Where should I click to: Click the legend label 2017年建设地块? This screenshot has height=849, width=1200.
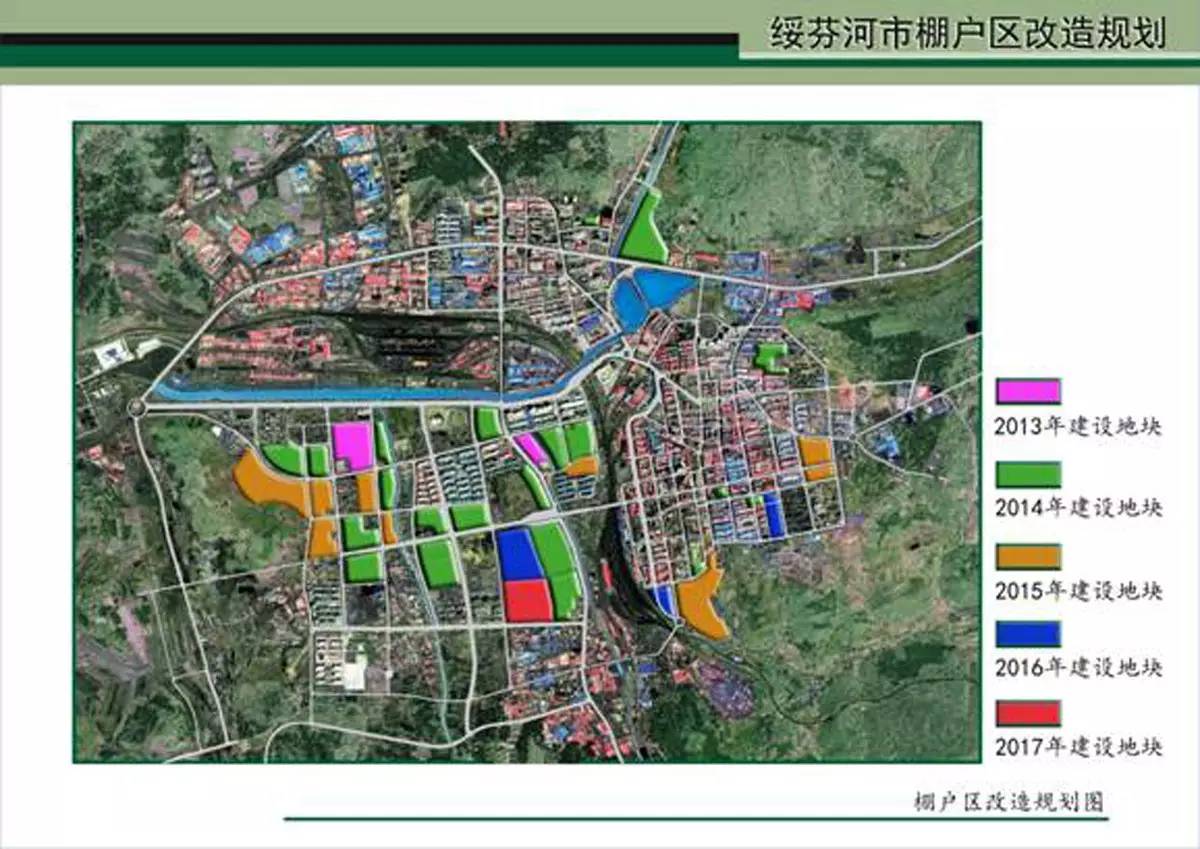tap(1079, 746)
